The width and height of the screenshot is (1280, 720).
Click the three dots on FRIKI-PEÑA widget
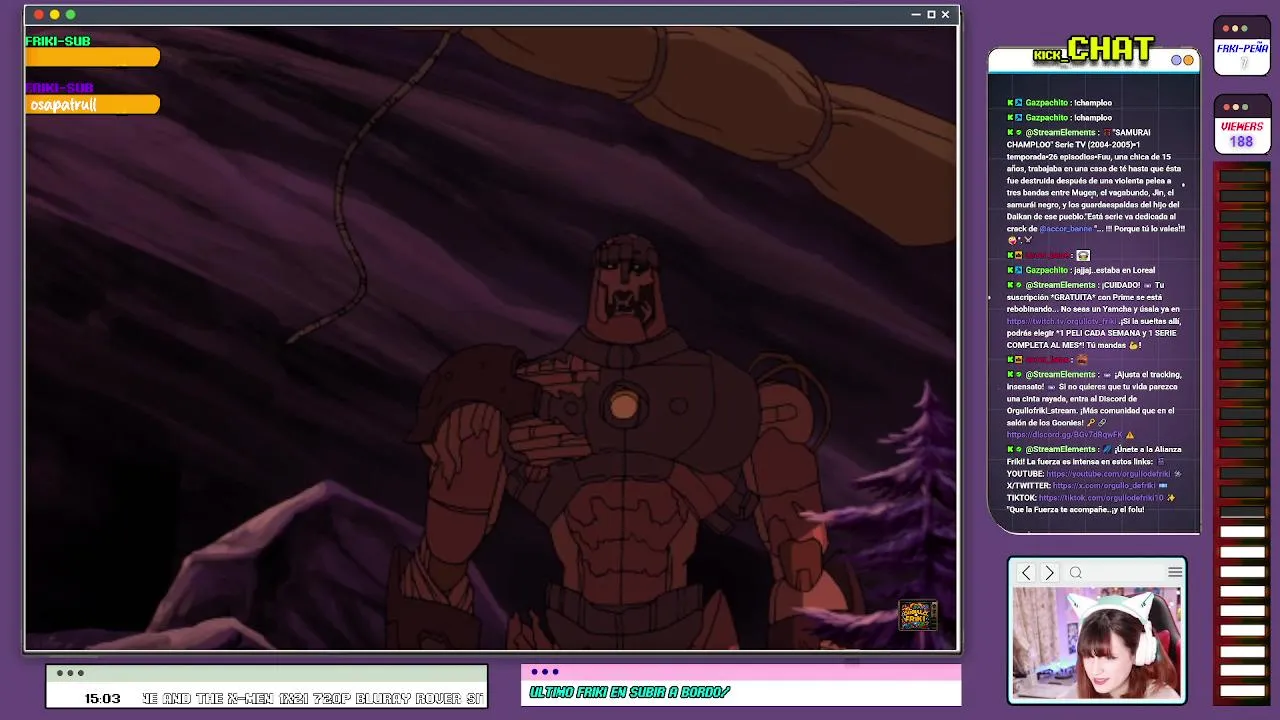point(1234,28)
